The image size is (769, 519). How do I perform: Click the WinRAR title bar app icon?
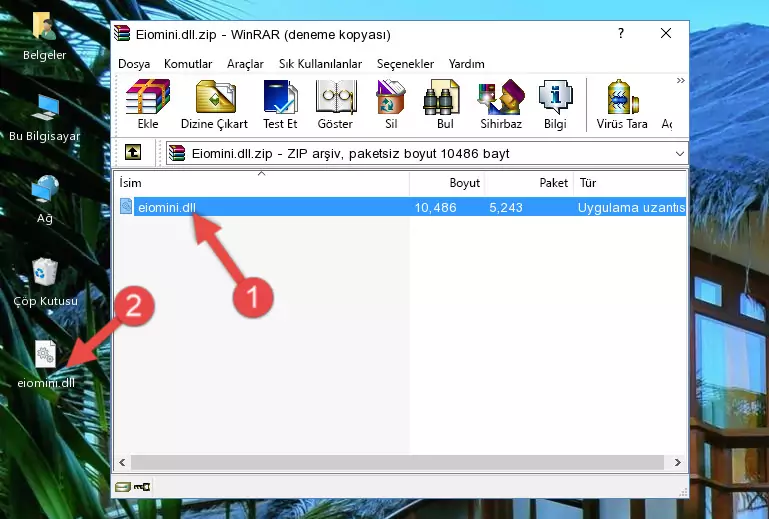coord(122,33)
